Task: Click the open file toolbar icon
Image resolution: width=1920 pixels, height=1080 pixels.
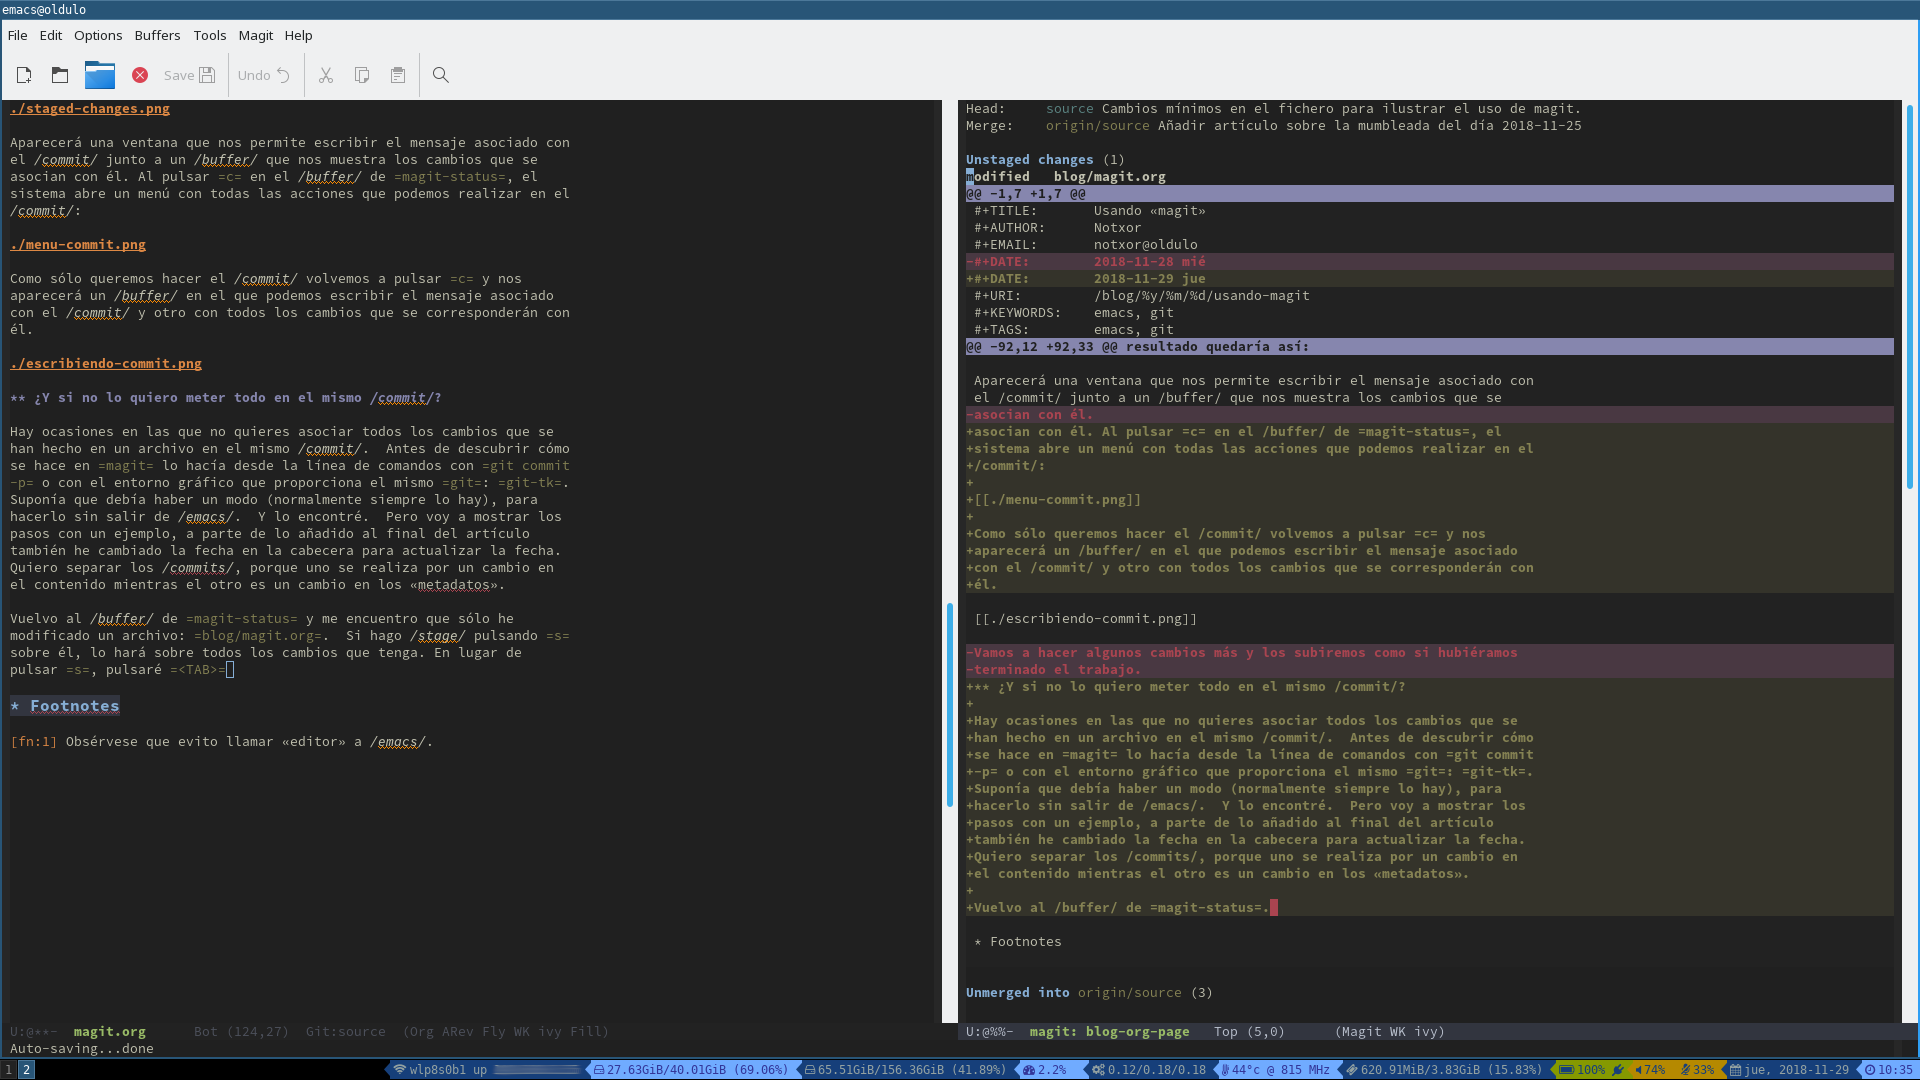Action: (60, 75)
